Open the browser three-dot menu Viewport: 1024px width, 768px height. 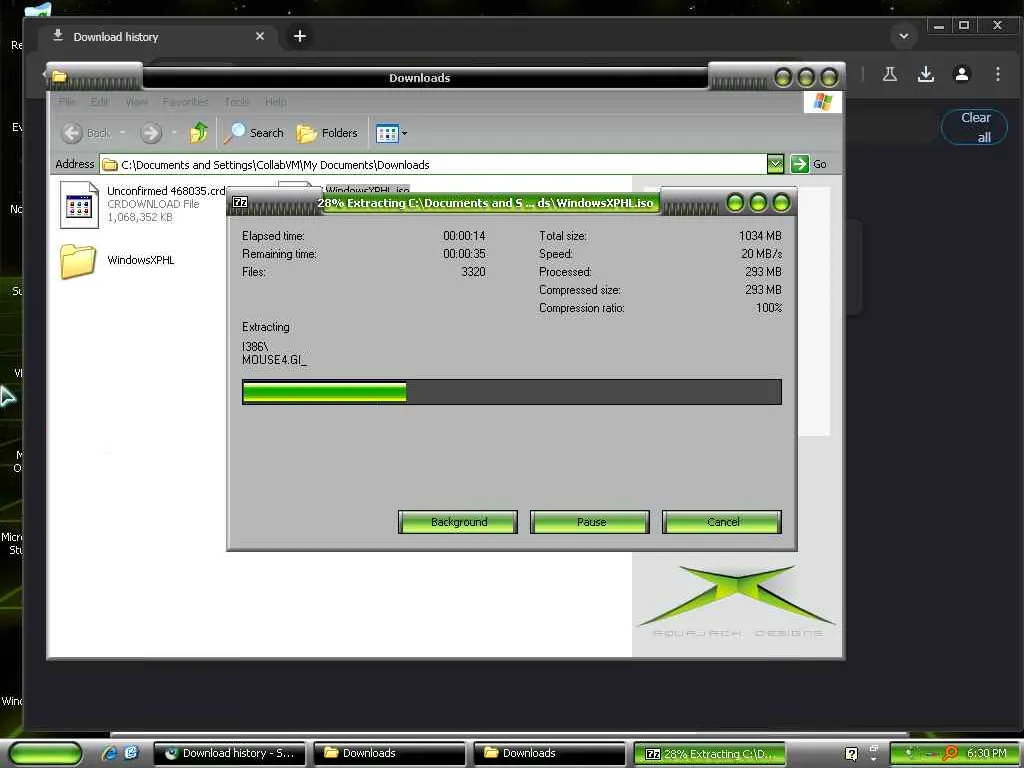coord(998,74)
